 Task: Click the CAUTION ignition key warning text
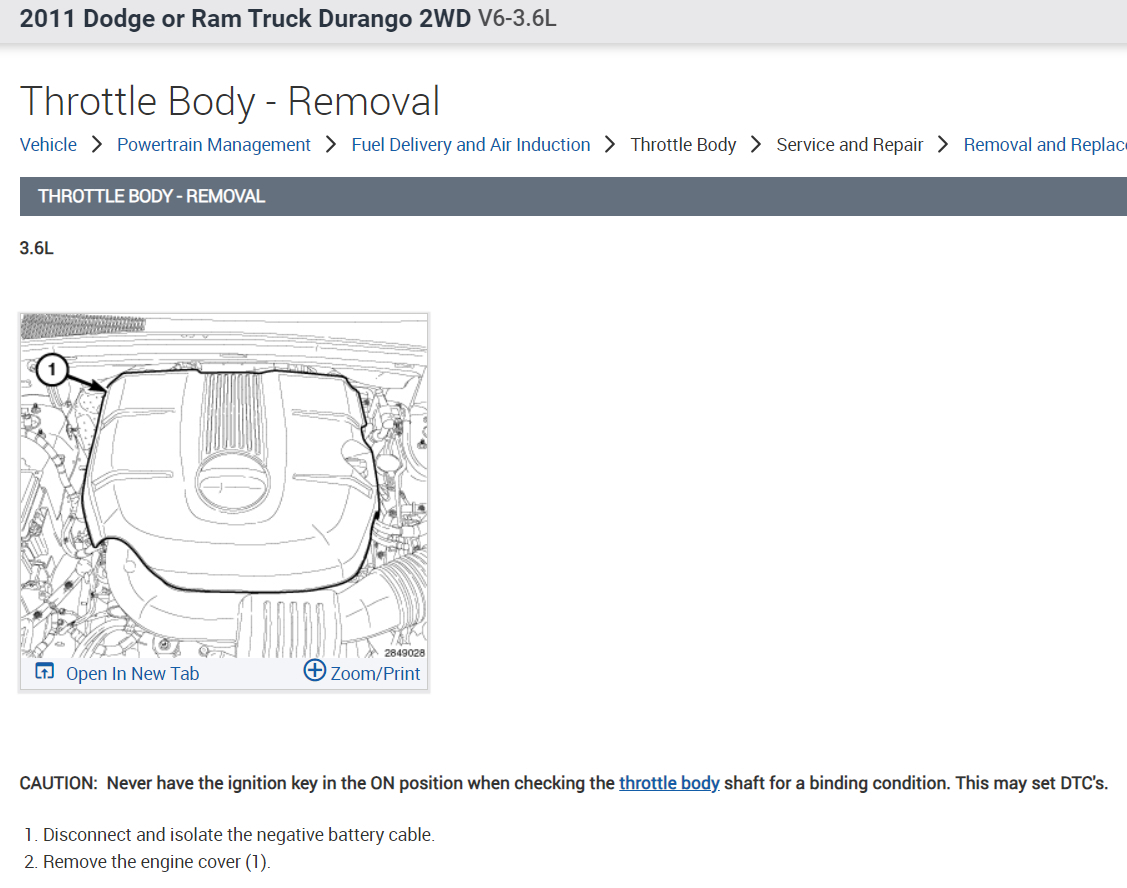tap(564, 783)
